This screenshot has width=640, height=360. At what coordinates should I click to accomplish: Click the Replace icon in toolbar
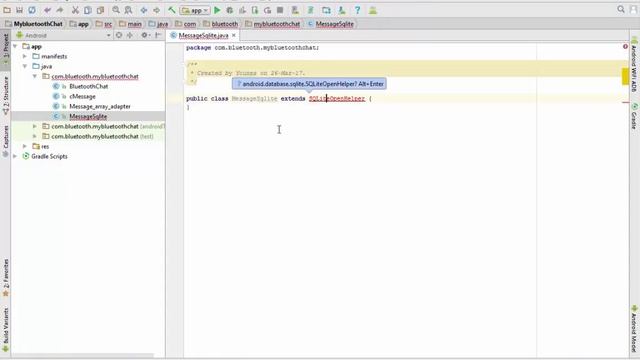tap(129, 10)
